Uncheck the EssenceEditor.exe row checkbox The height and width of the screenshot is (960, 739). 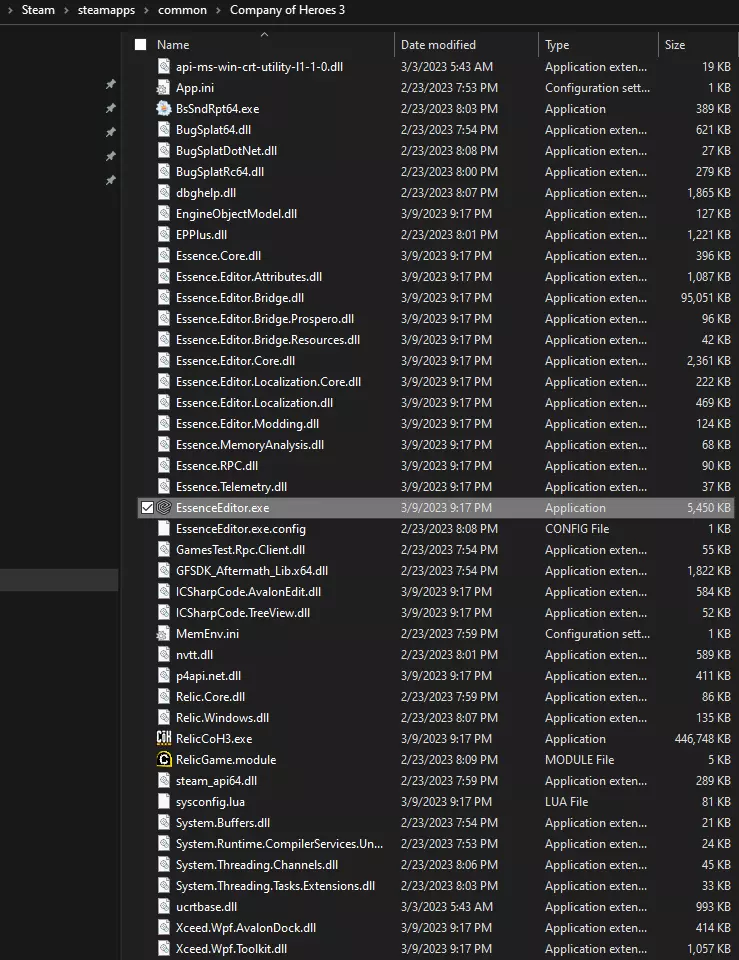pyautogui.click(x=147, y=508)
